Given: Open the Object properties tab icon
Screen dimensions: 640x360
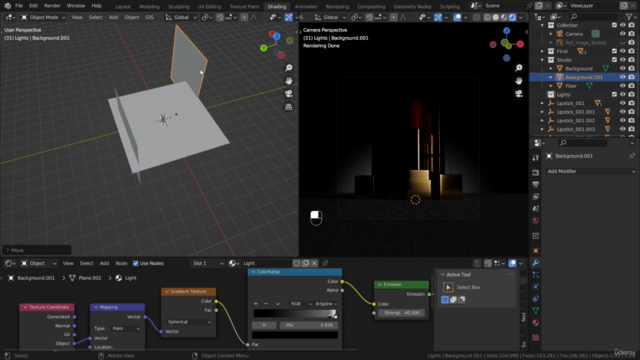Looking at the screenshot, I should (536, 251).
